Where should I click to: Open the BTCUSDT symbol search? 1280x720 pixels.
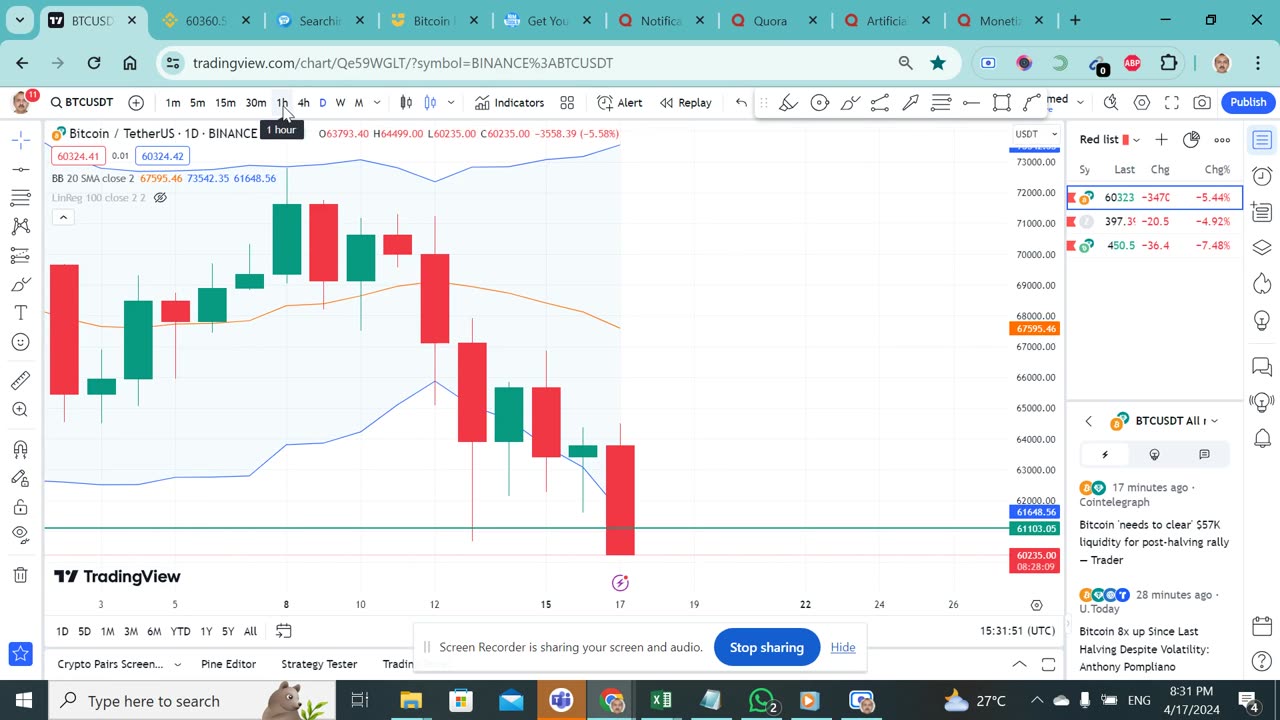[x=82, y=102]
